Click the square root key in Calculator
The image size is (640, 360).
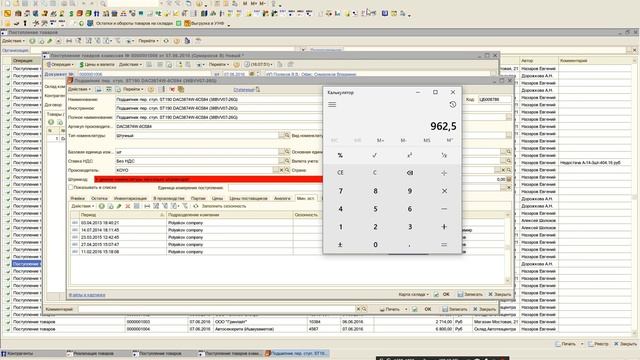coord(375,155)
